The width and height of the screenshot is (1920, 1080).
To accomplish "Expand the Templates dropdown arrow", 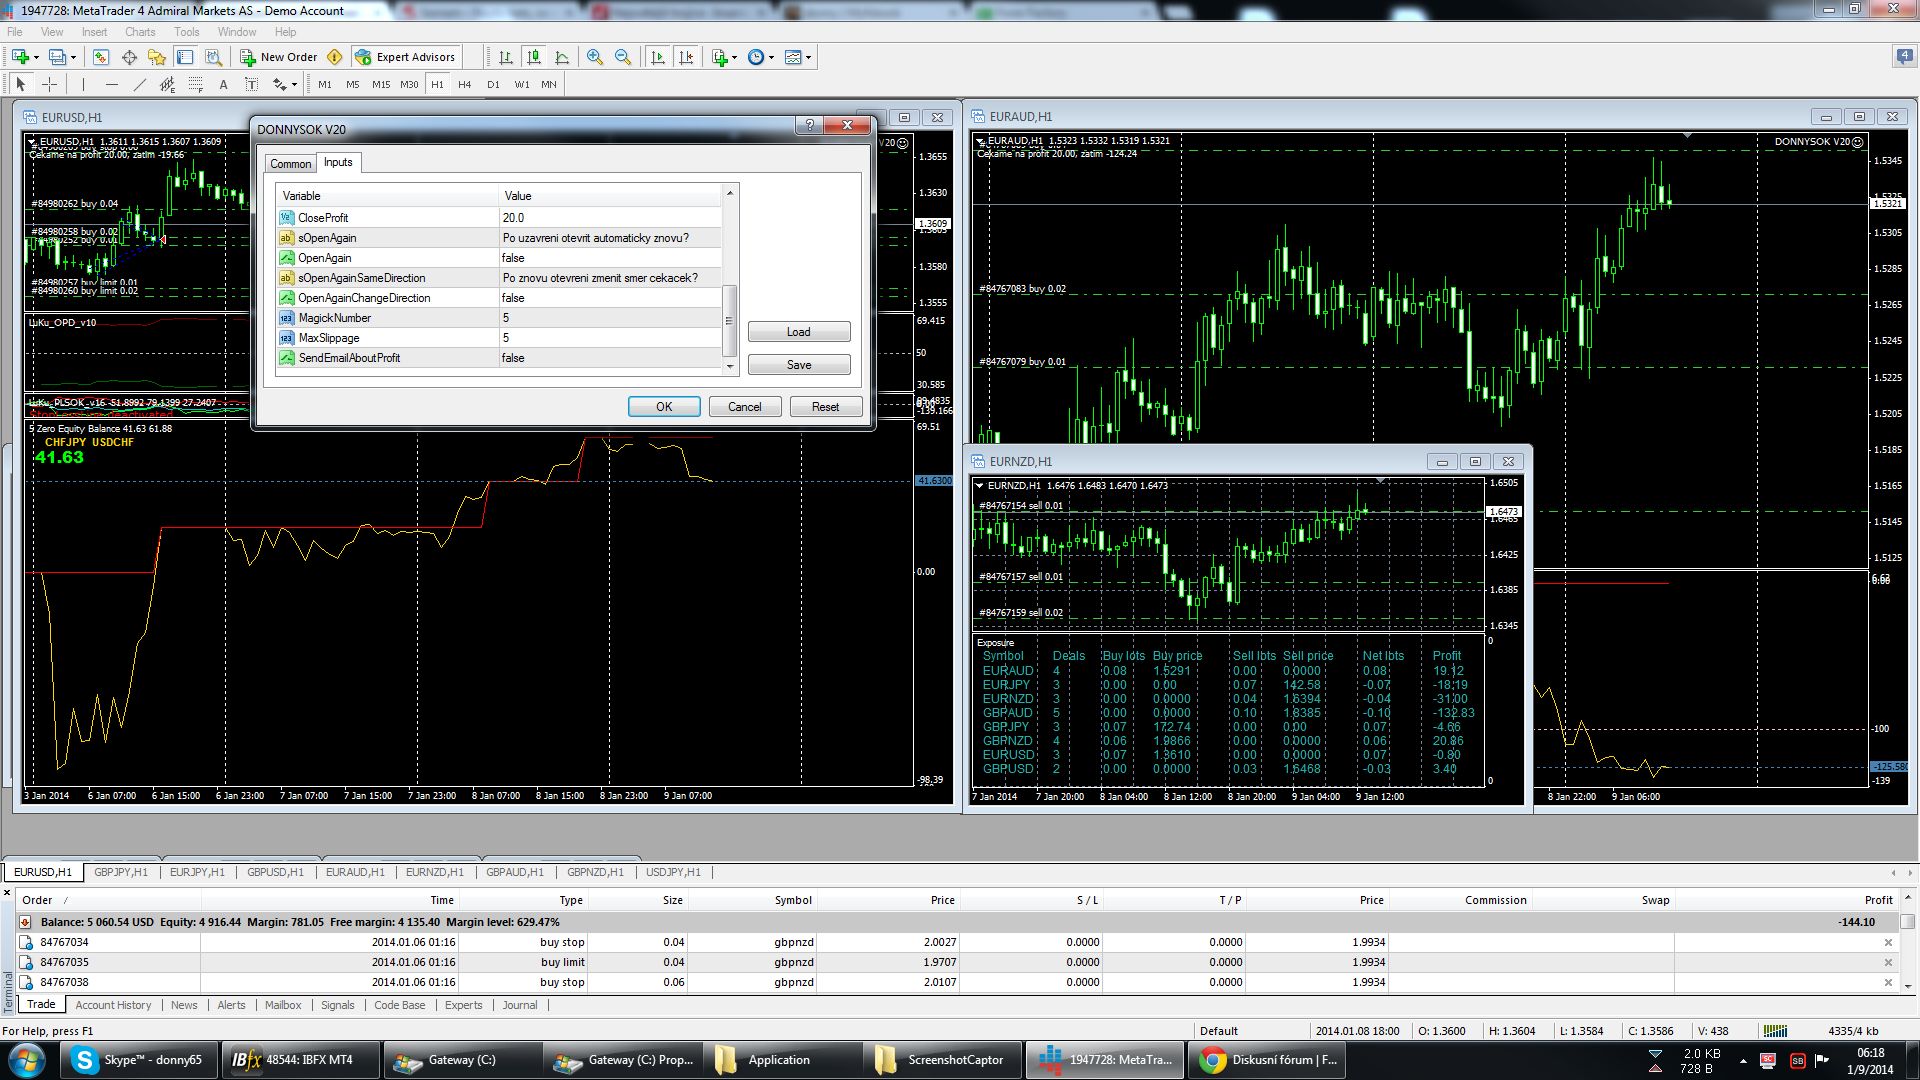I will [808, 57].
